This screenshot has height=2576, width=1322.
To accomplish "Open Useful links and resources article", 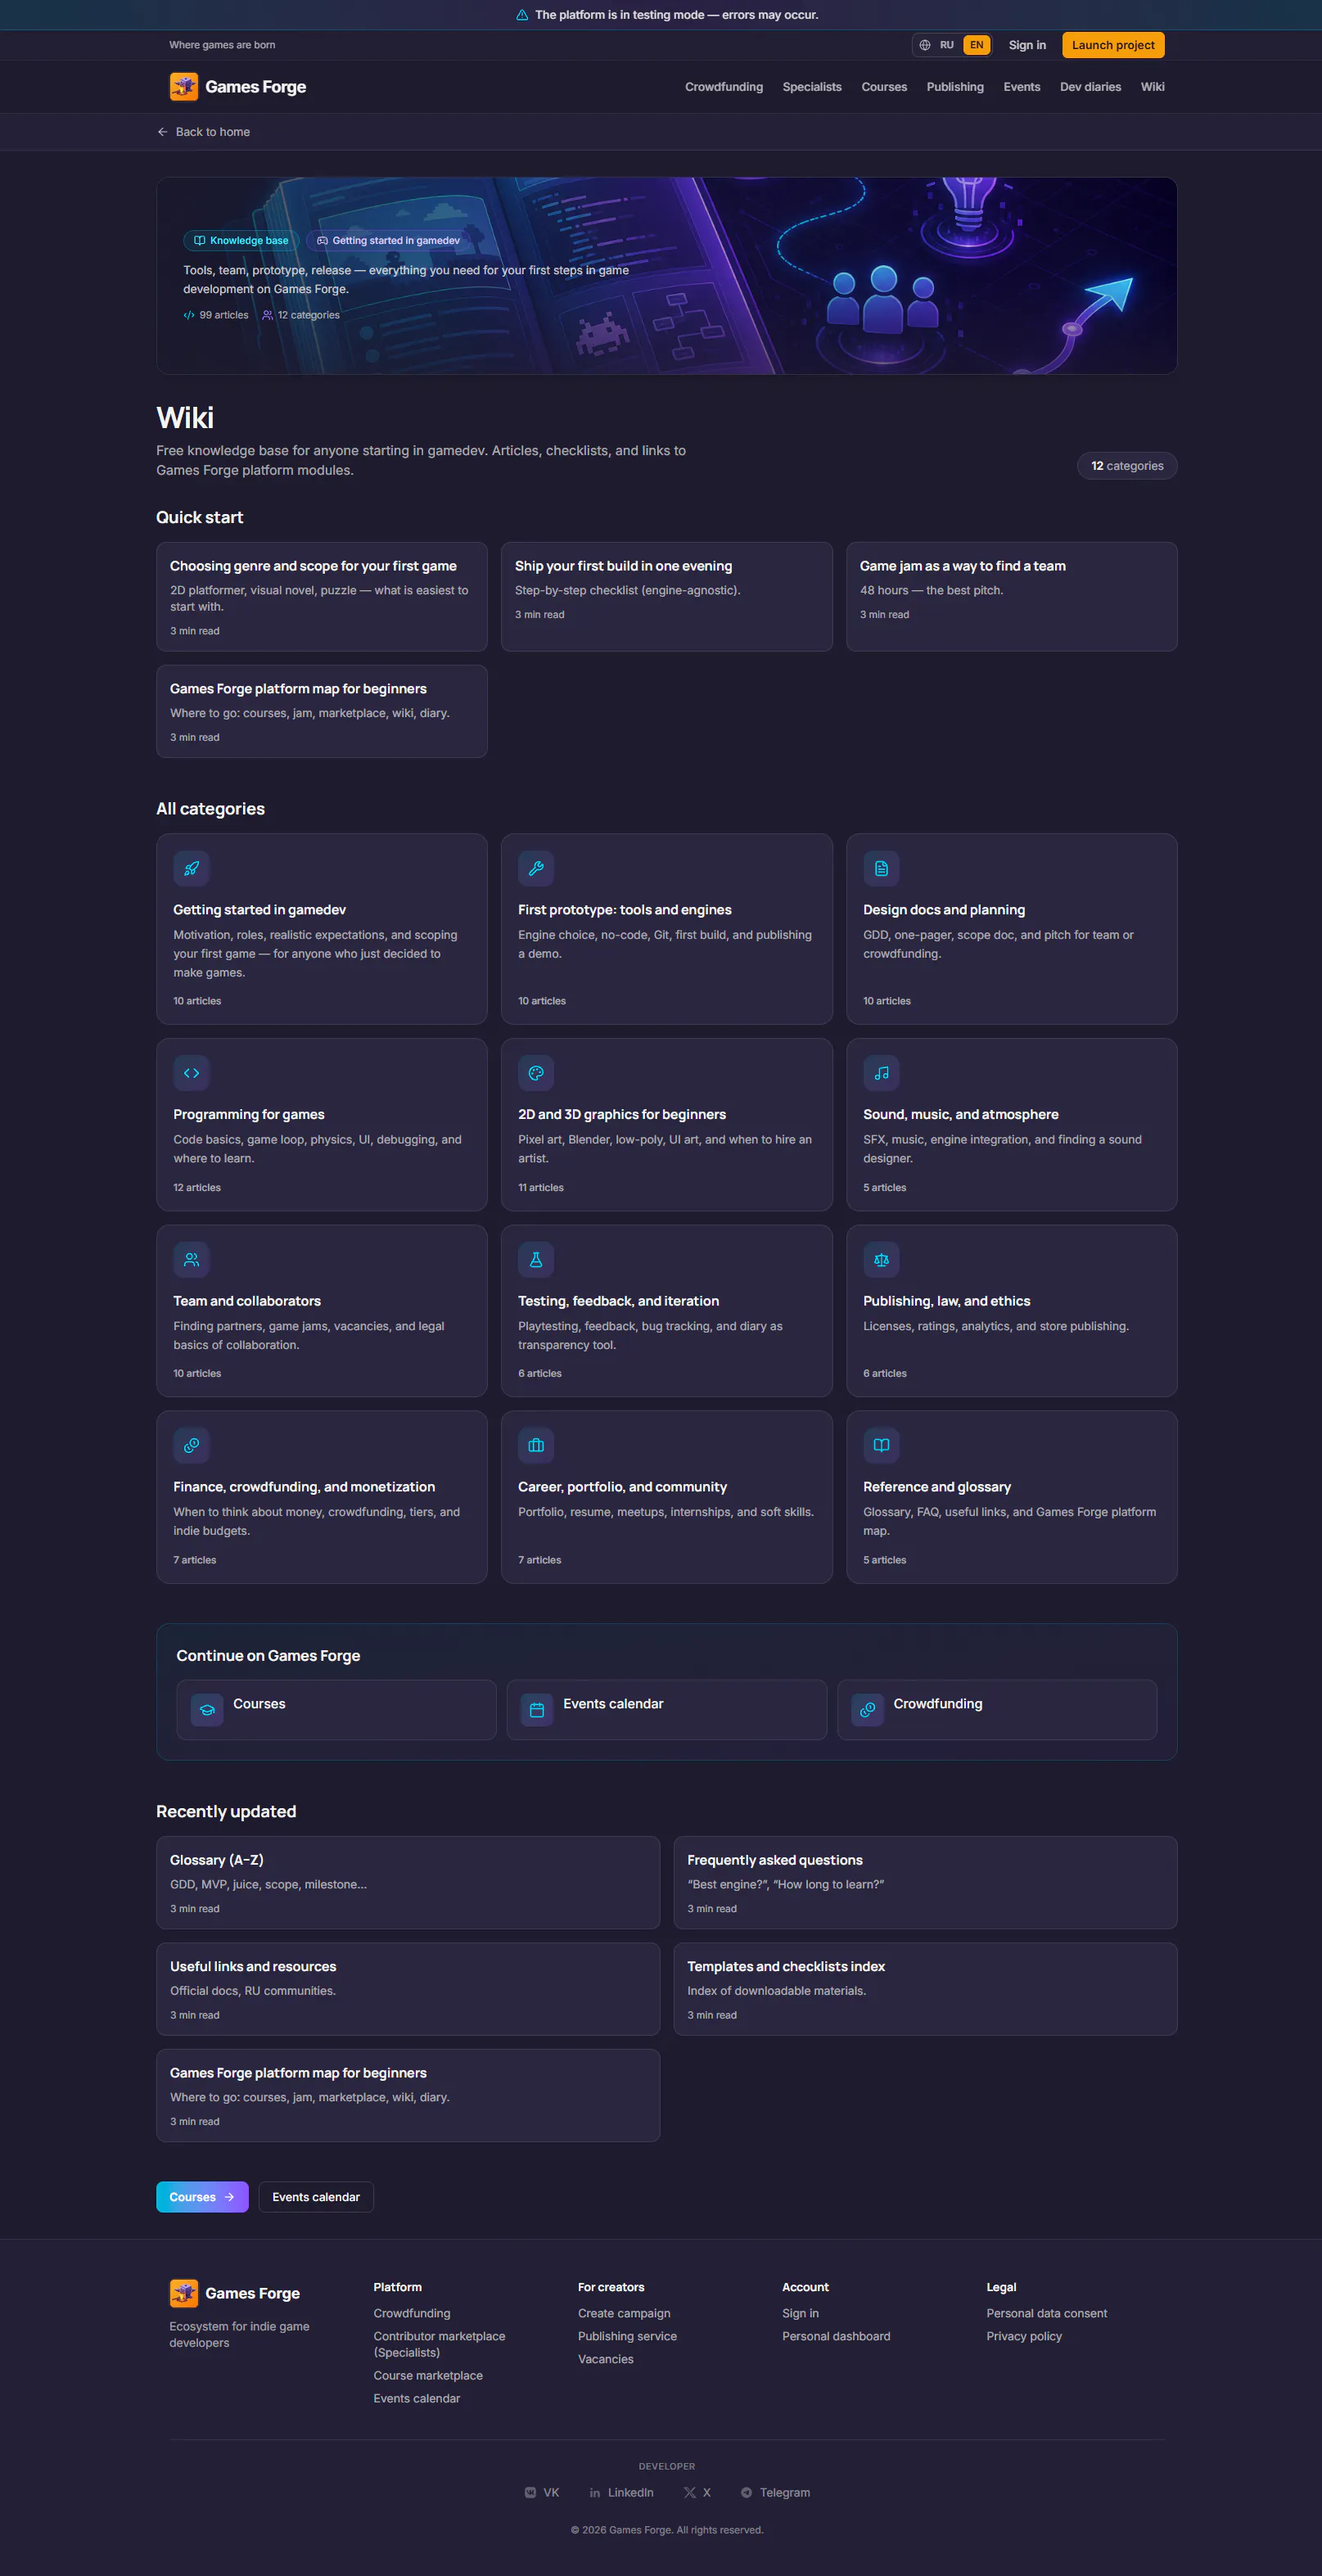I will pyautogui.click(x=408, y=1989).
